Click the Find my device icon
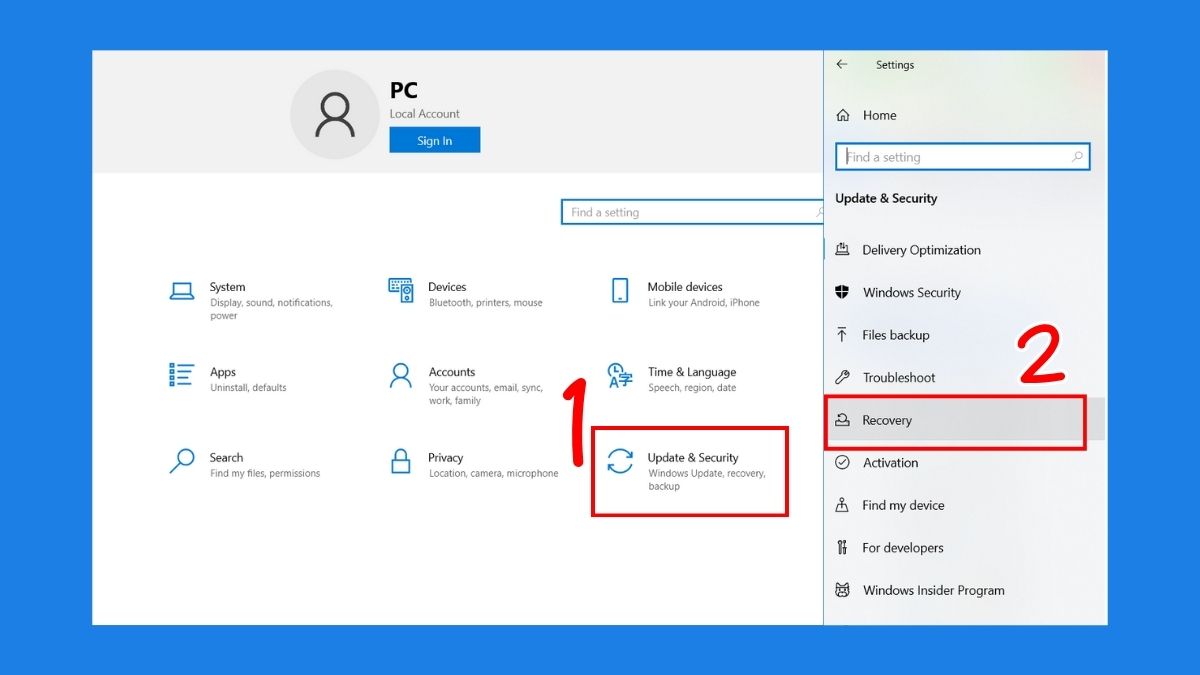The height and width of the screenshot is (675, 1200). 842,505
